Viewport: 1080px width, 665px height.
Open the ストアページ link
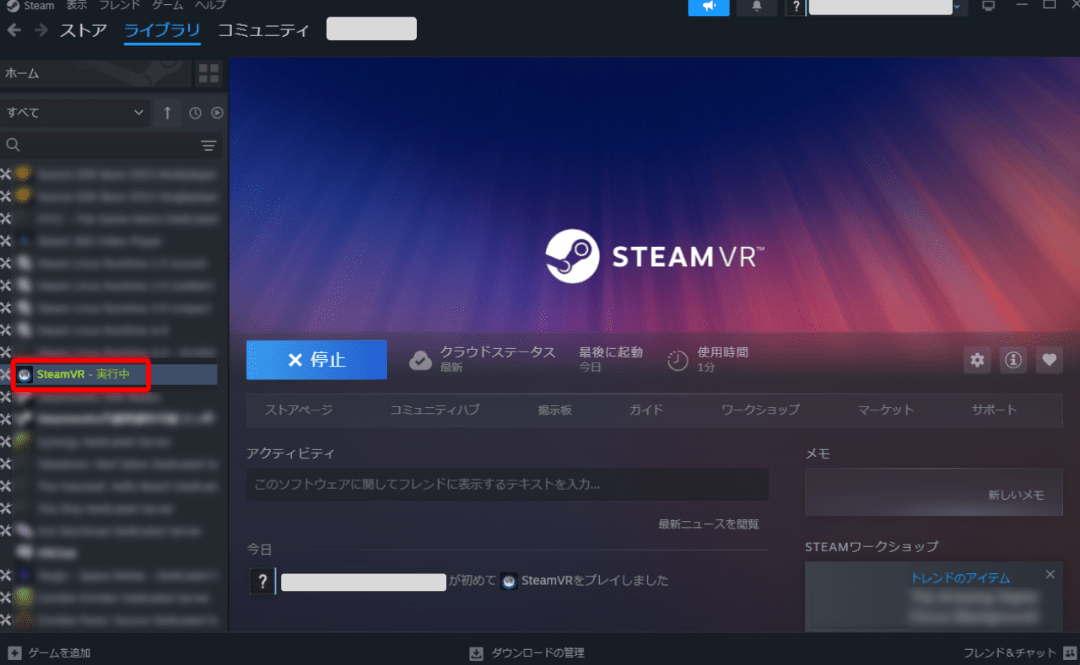click(299, 410)
